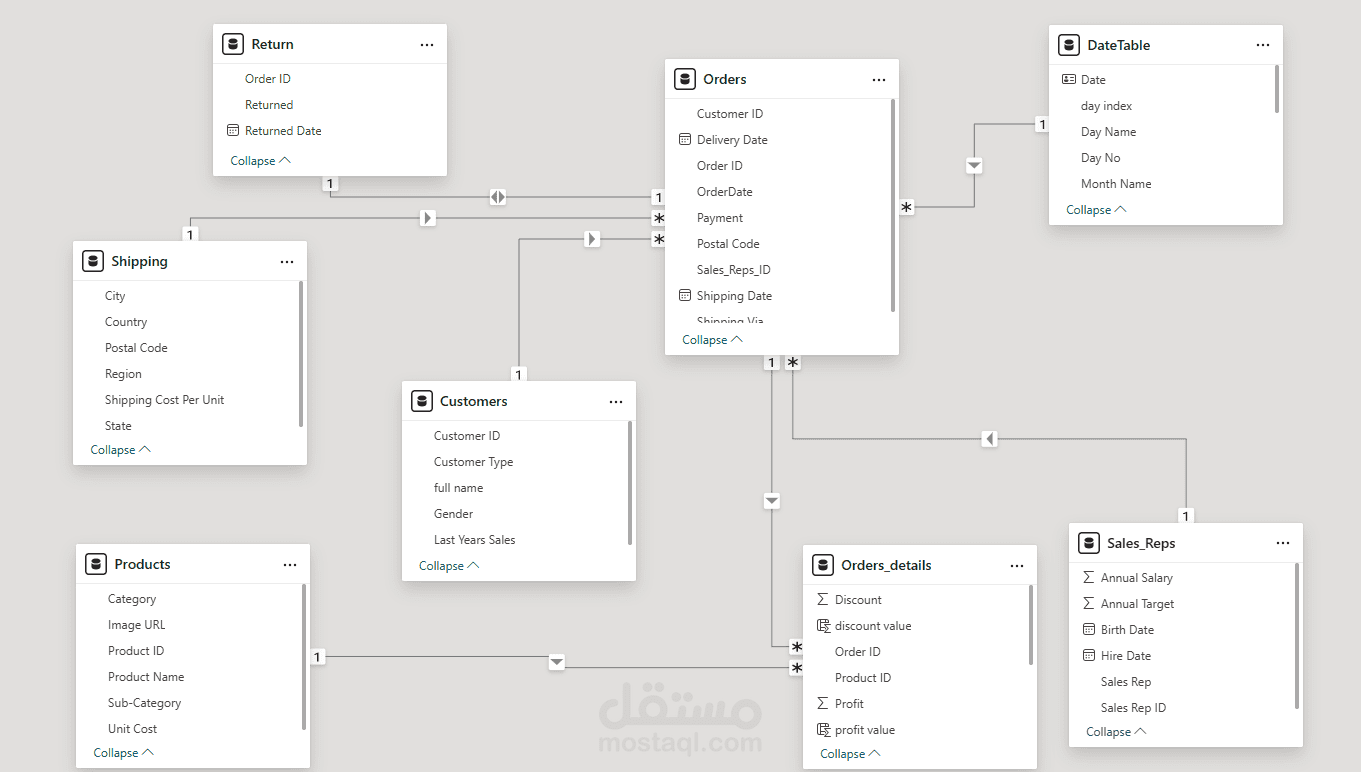Click sigma icon beside Discount field
Image resolution: width=1361 pixels, height=772 pixels.
(823, 599)
